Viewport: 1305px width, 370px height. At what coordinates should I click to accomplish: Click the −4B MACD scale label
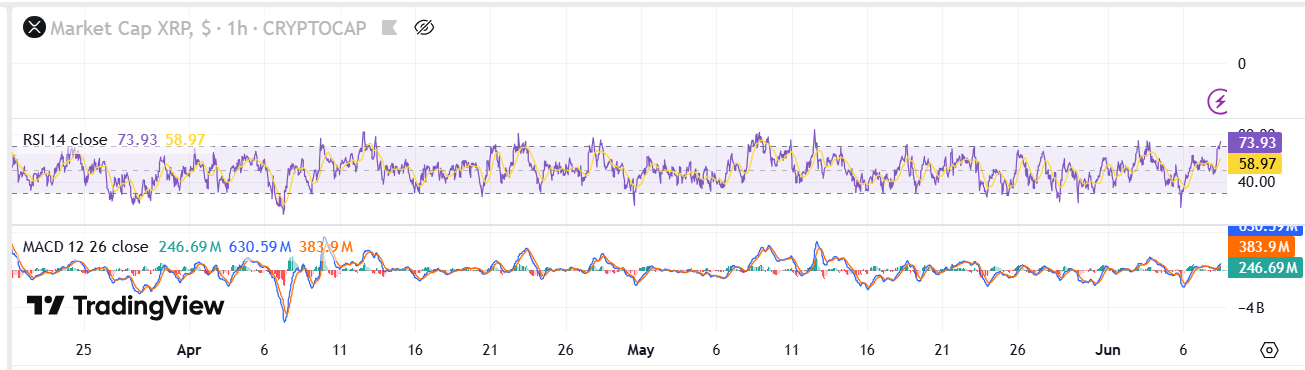click(x=1252, y=308)
